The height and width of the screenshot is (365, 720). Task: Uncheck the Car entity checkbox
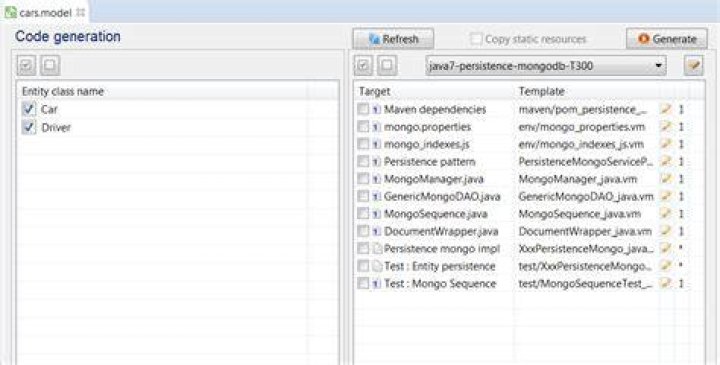pos(29,109)
